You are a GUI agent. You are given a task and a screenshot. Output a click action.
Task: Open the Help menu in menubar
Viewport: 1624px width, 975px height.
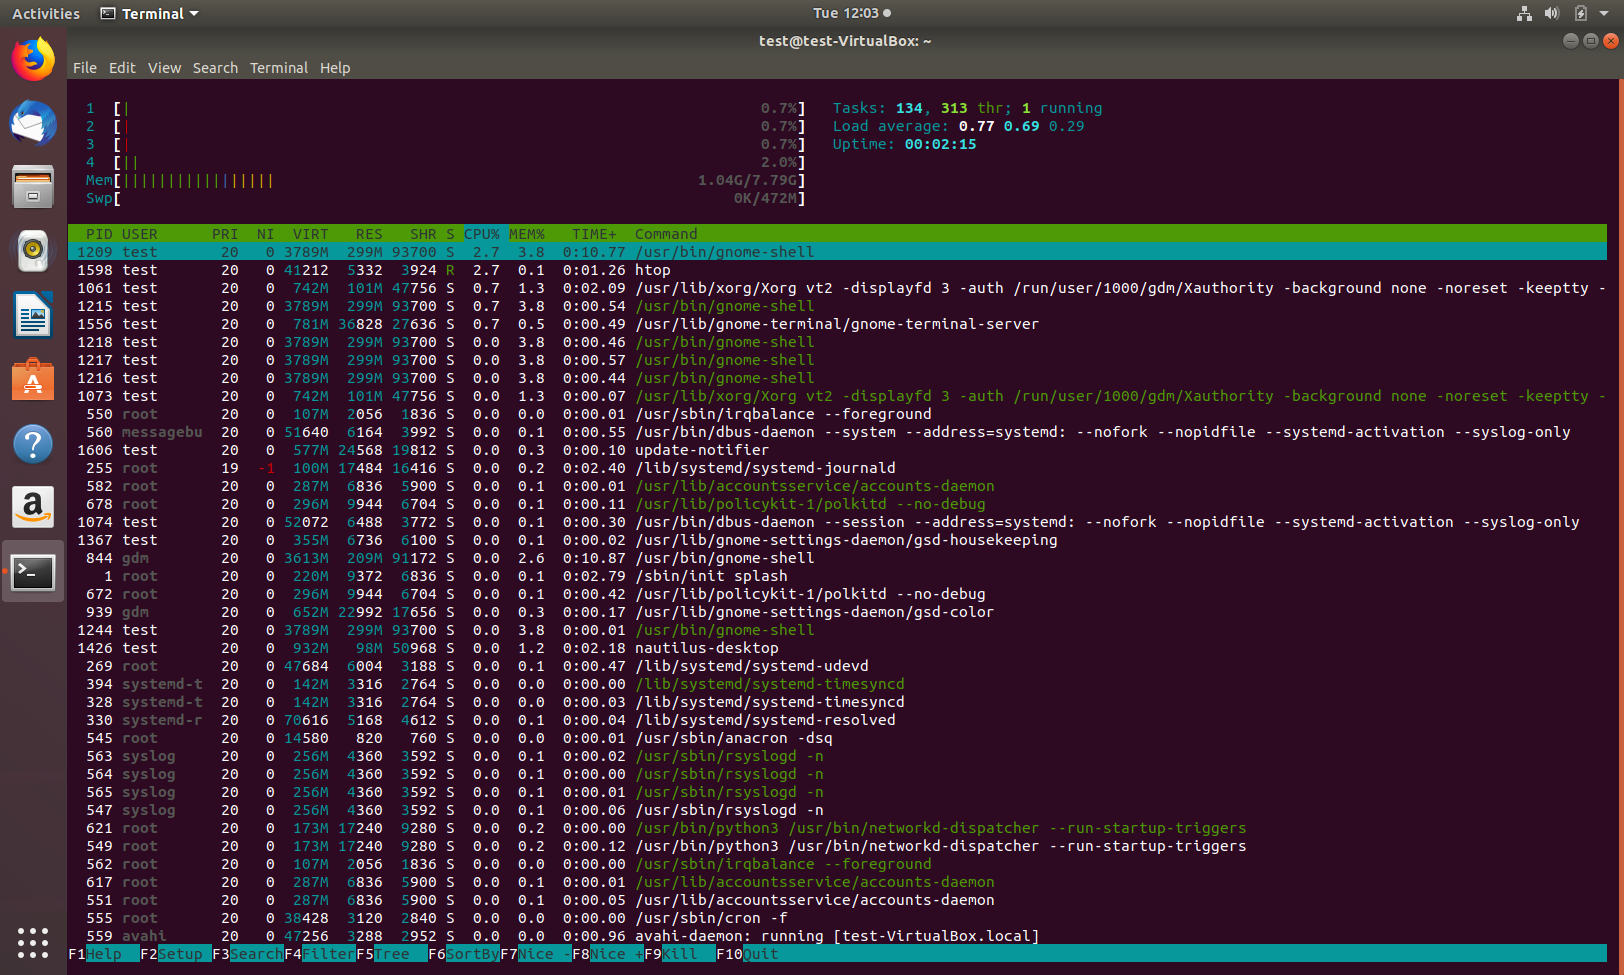coord(335,68)
